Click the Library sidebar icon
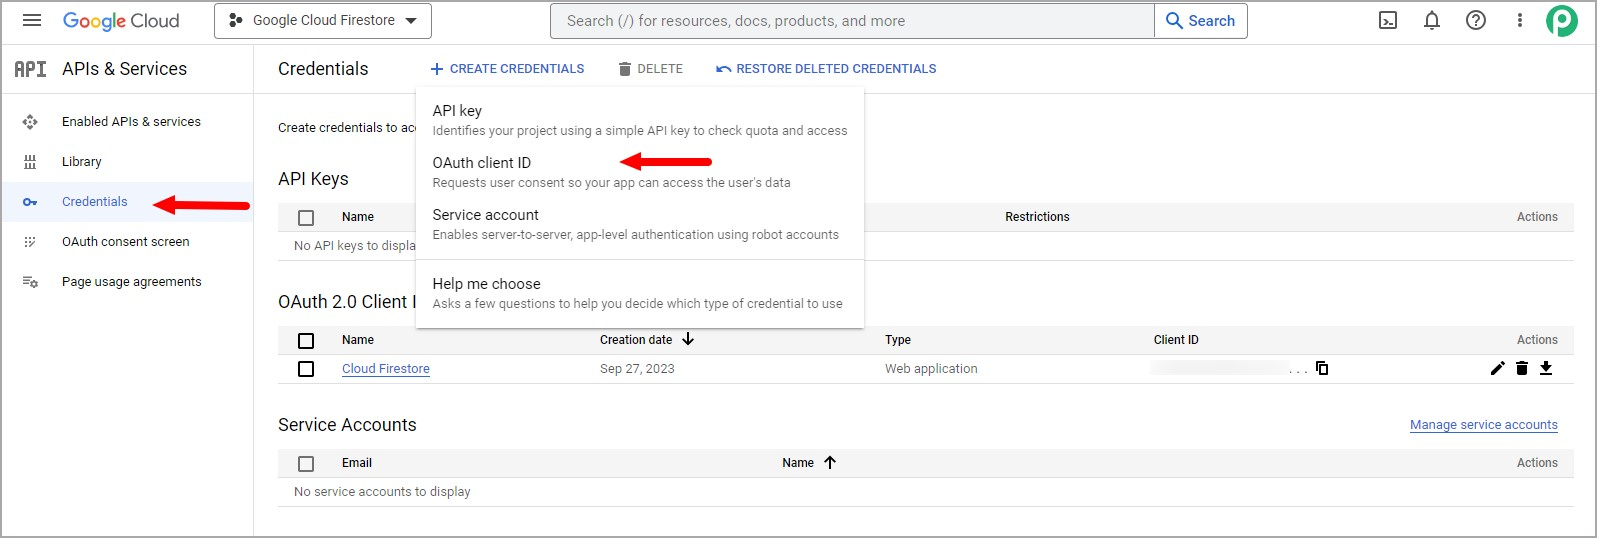Image resolution: width=1597 pixels, height=538 pixels. click(x=30, y=162)
